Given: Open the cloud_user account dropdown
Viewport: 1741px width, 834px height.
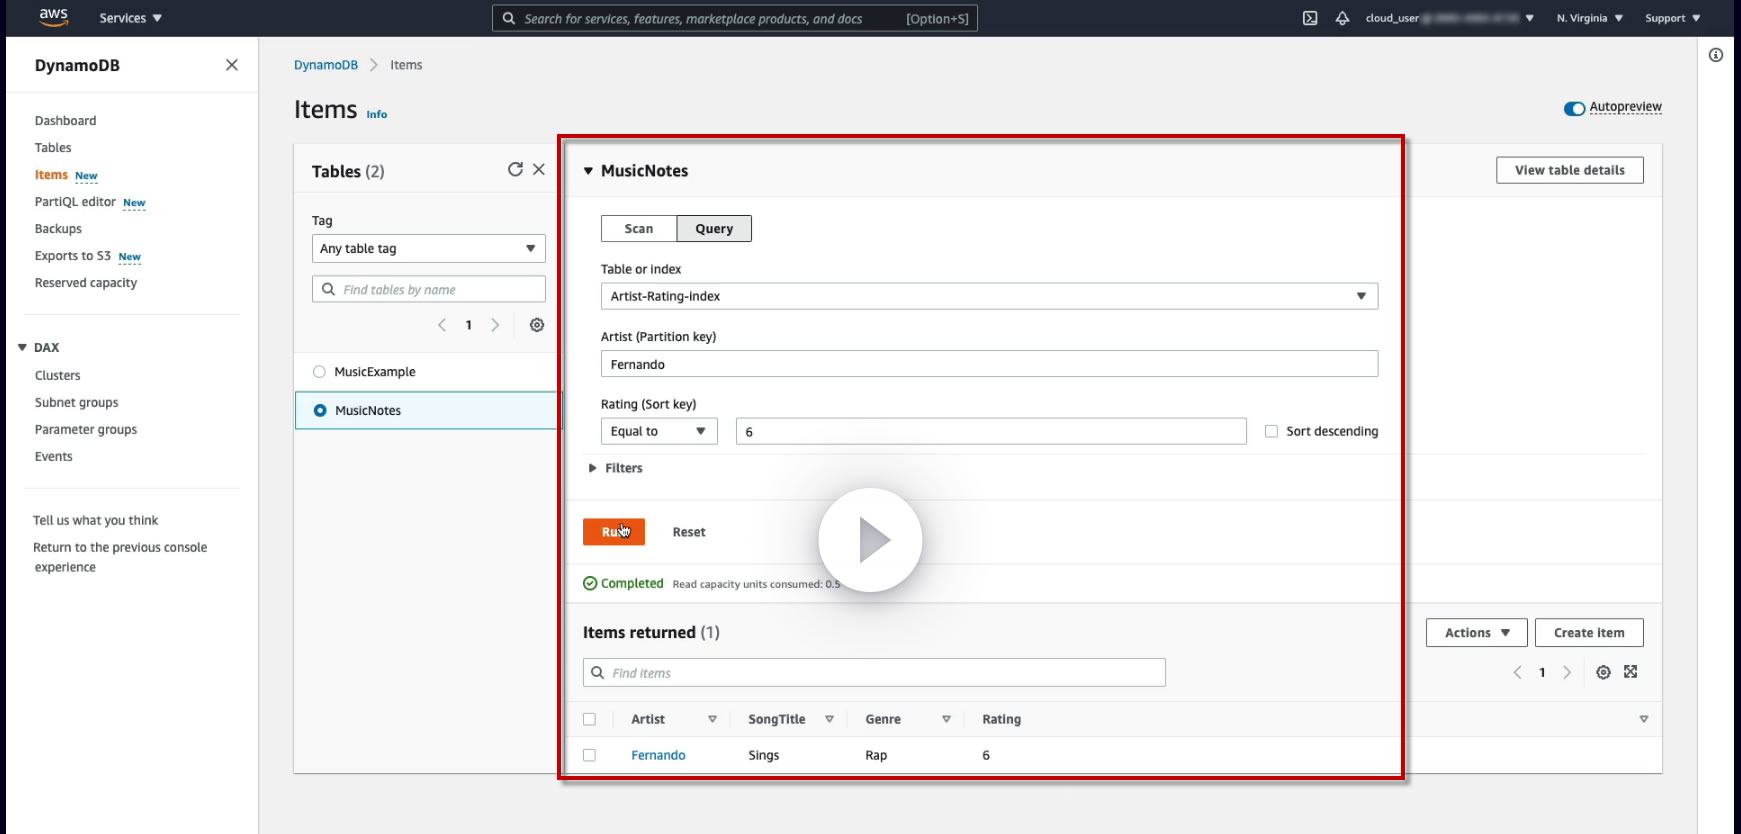Looking at the screenshot, I should tap(1449, 18).
